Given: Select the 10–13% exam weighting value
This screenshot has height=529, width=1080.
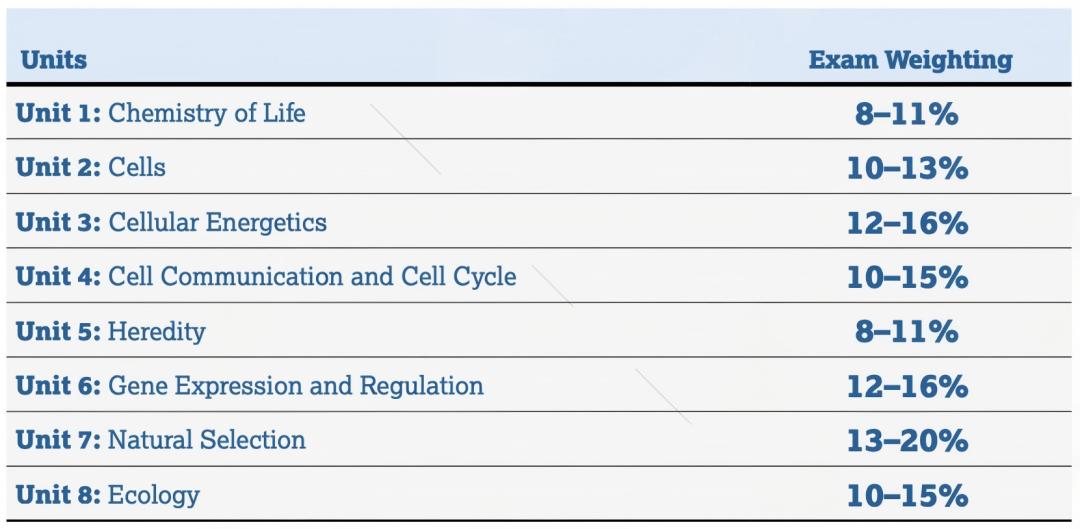Looking at the screenshot, I should tap(907, 168).
